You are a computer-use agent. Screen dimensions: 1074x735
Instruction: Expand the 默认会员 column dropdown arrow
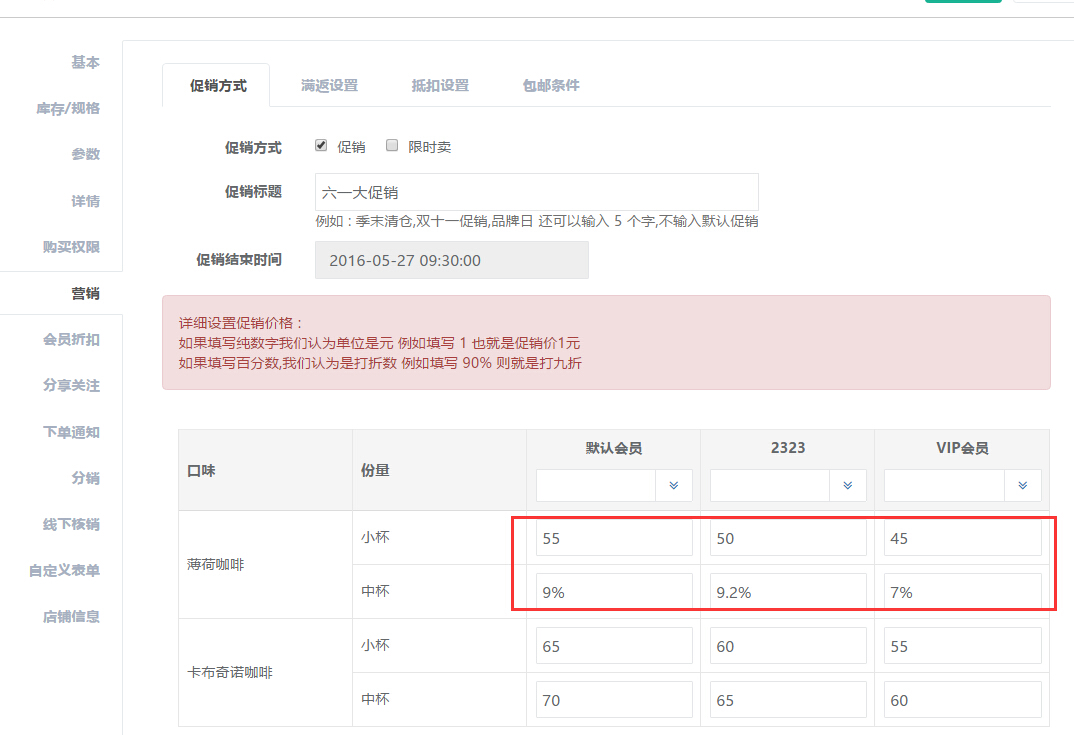(x=673, y=485)
